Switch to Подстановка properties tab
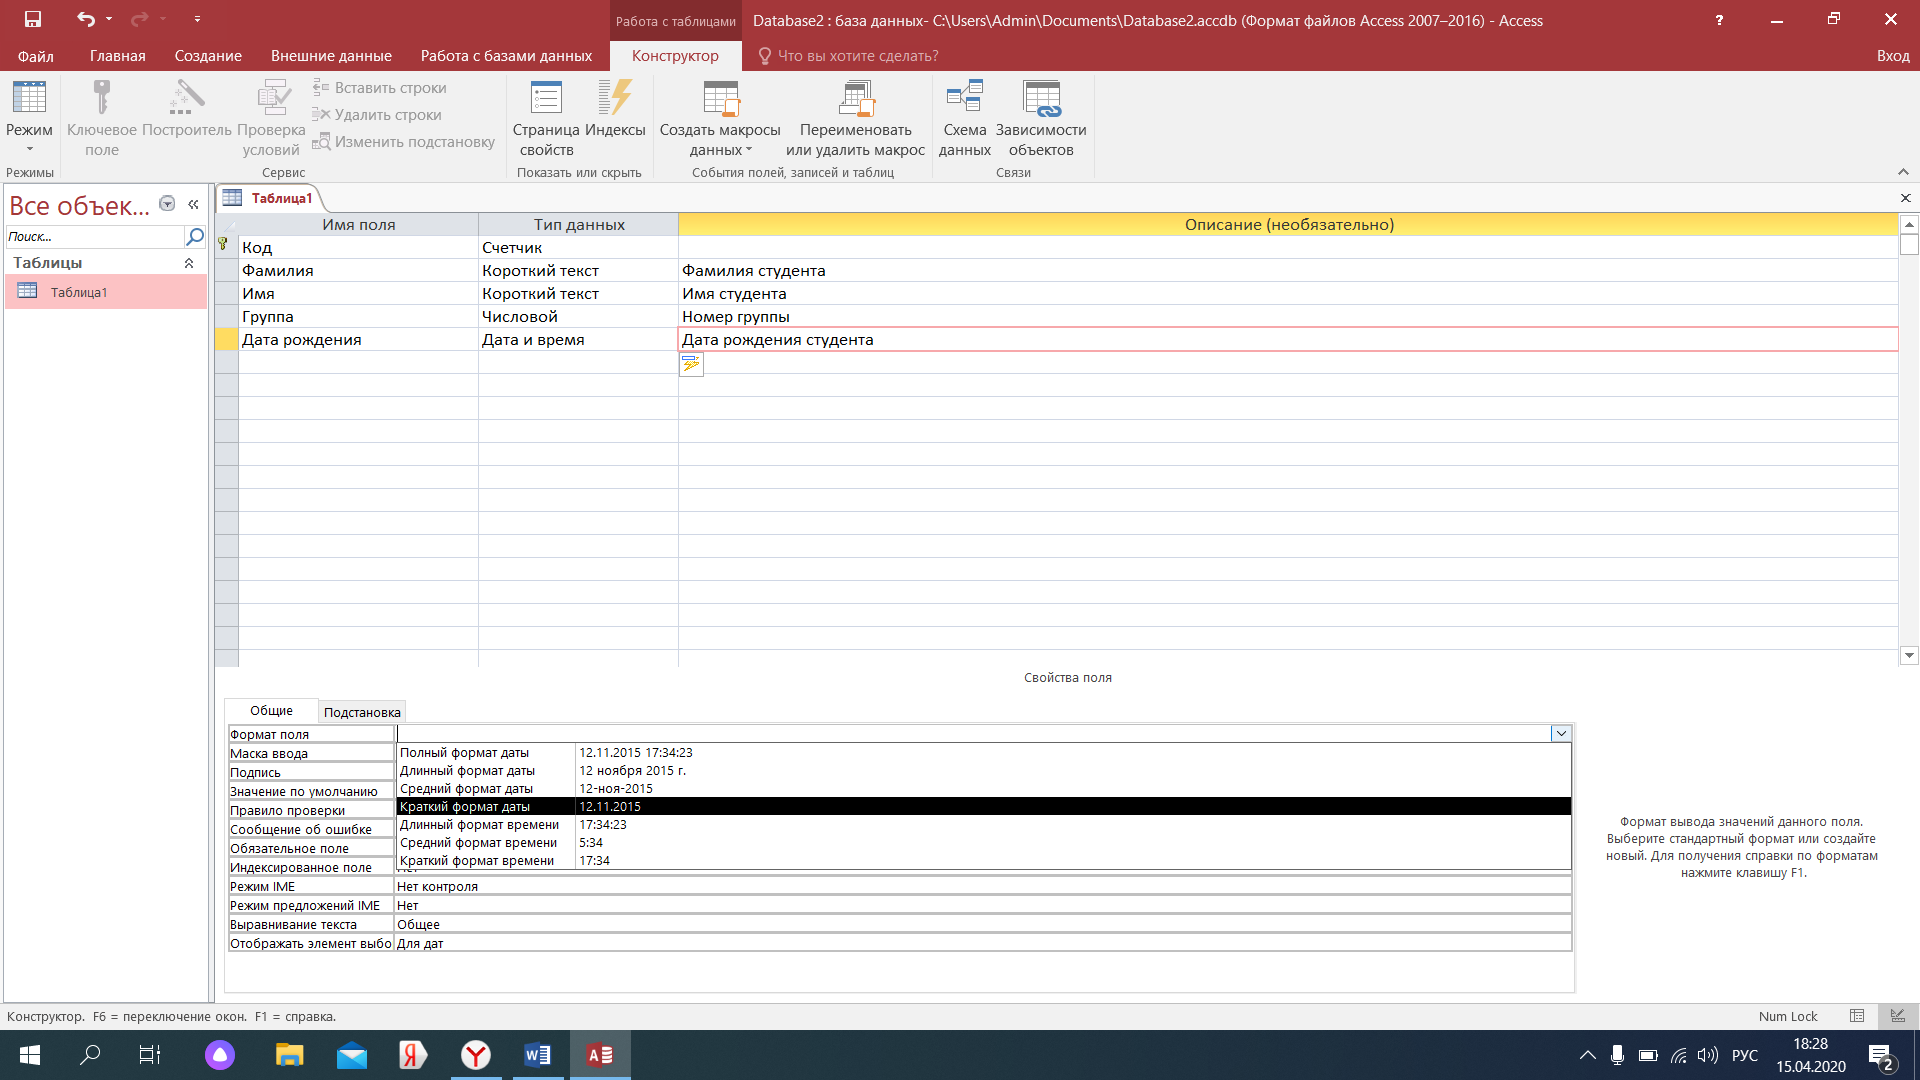Image resolution: width=1920 pixels, height=1080 pixels. (362, 712)
